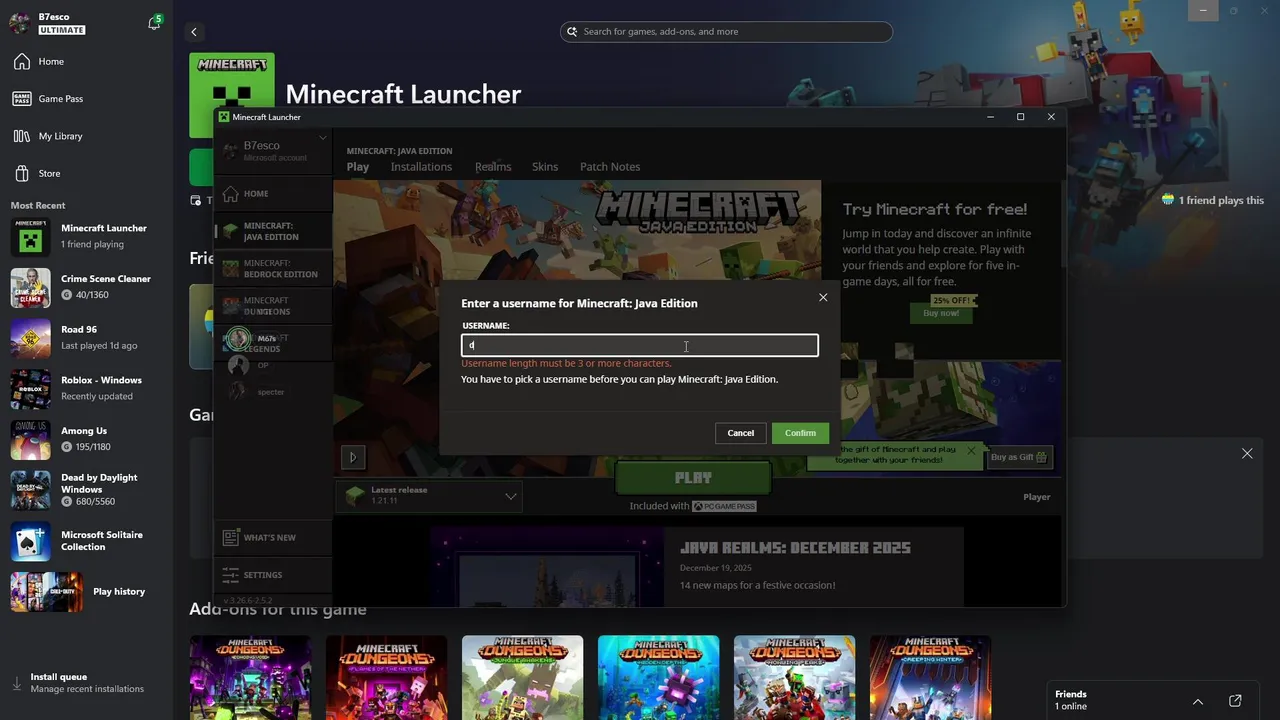Pop out the Friends panel
This screenshot has height=720, width=1280.
pos(1235,701)
